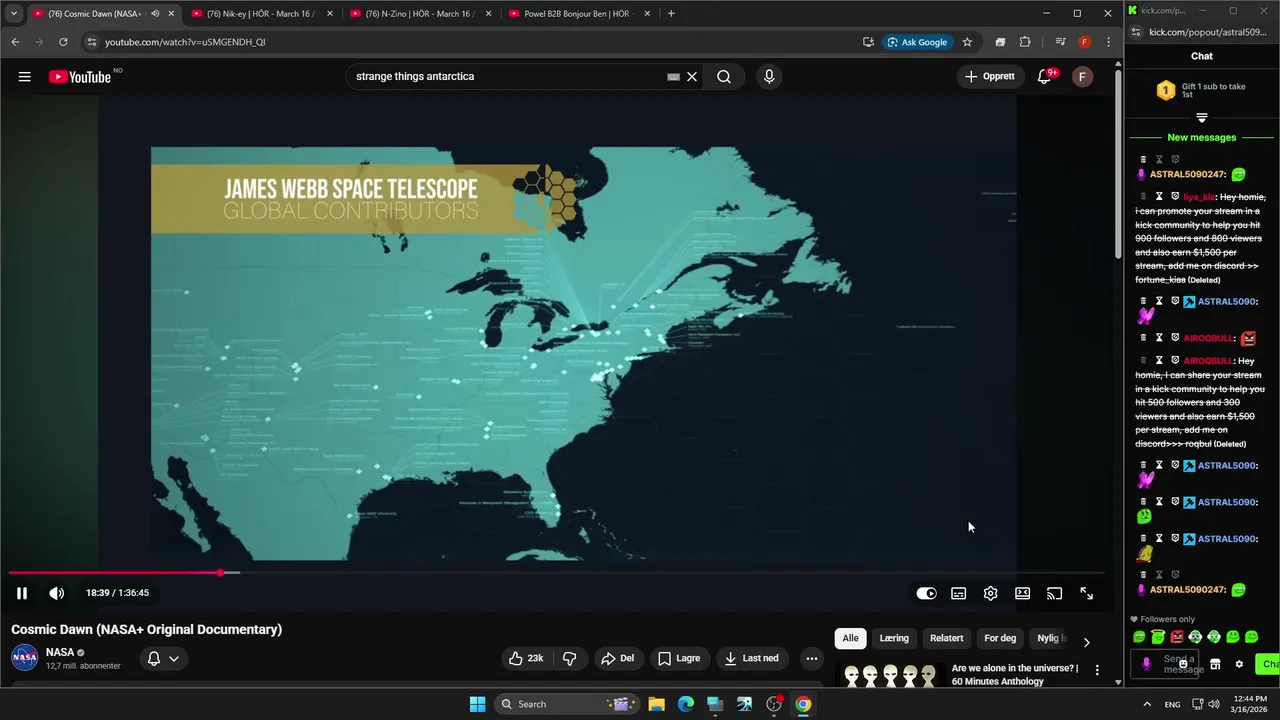
Task: Switch to Nik-ey HÖR browser tab
Action: [261, 14]
